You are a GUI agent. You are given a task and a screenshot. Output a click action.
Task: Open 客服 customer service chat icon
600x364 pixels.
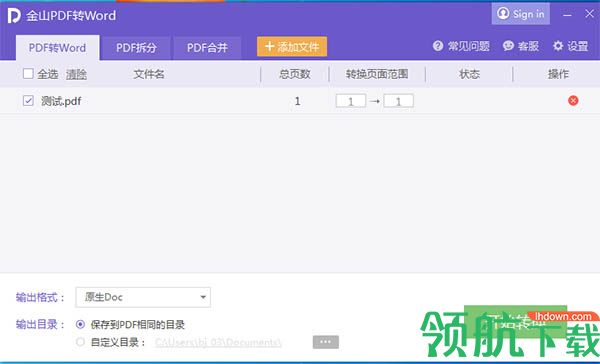point(508,46)
